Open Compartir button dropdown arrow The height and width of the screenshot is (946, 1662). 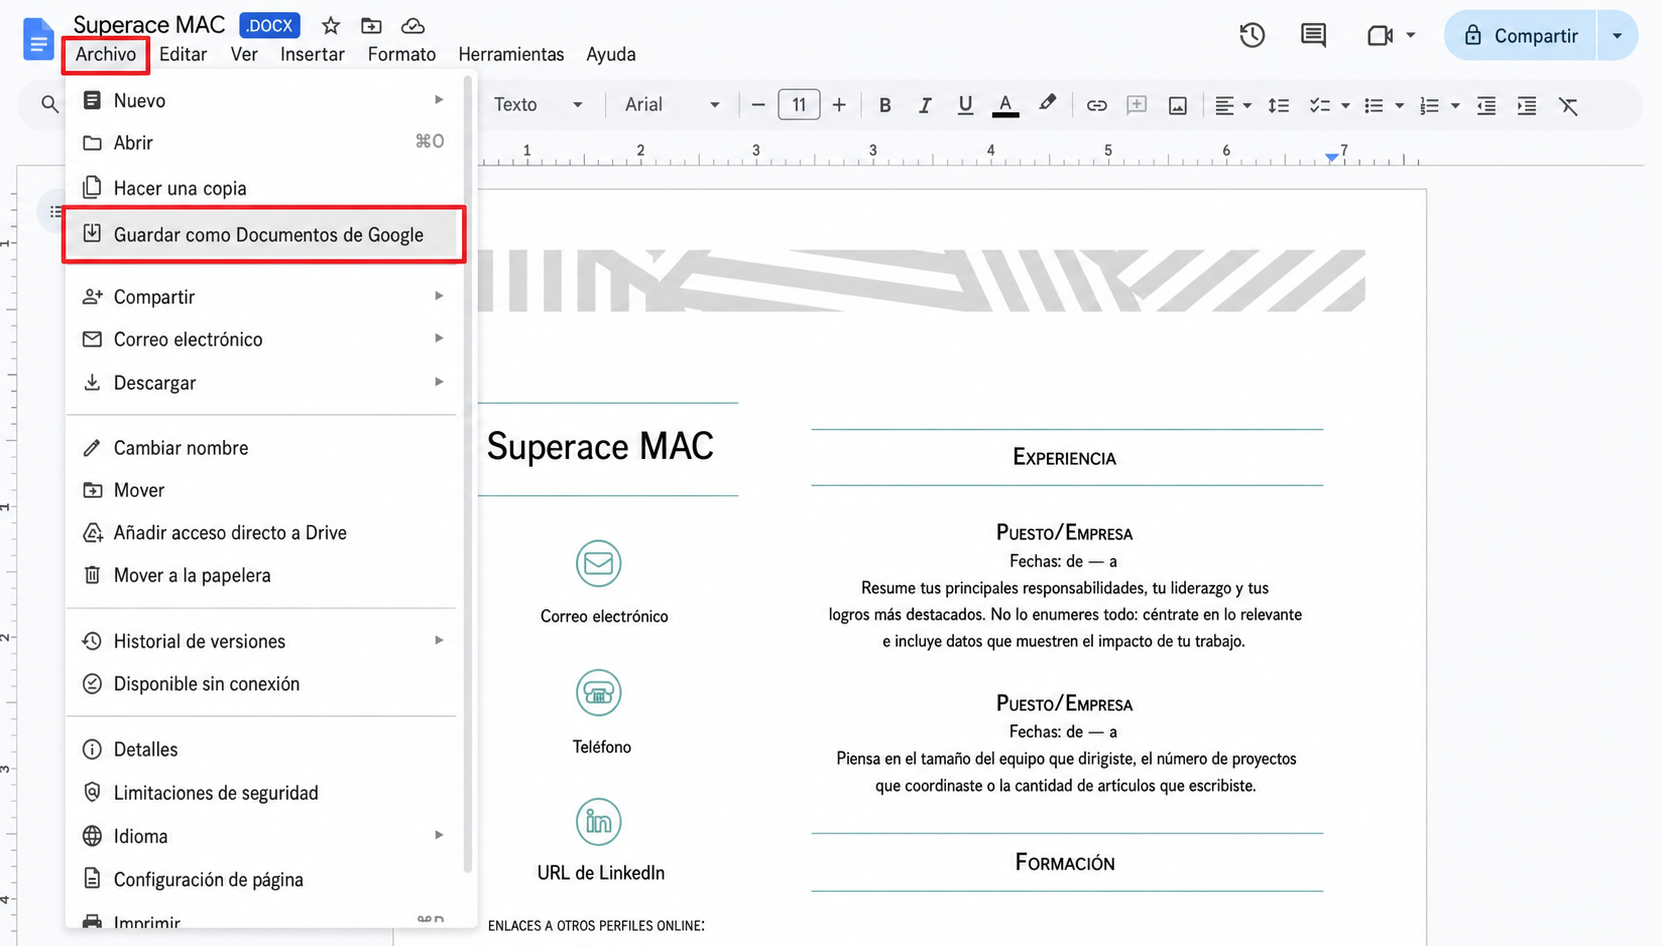tap(1617, 36)
